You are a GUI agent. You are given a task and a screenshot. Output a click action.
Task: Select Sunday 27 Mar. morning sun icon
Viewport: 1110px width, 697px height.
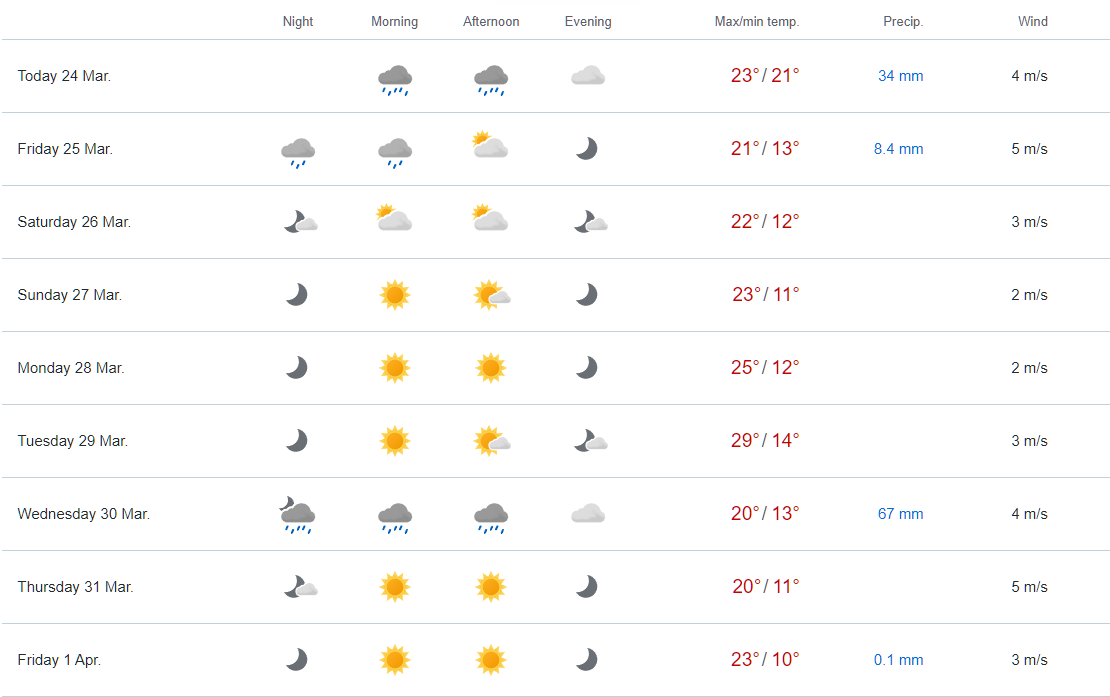pyautogui.click(x=394, y=294)
